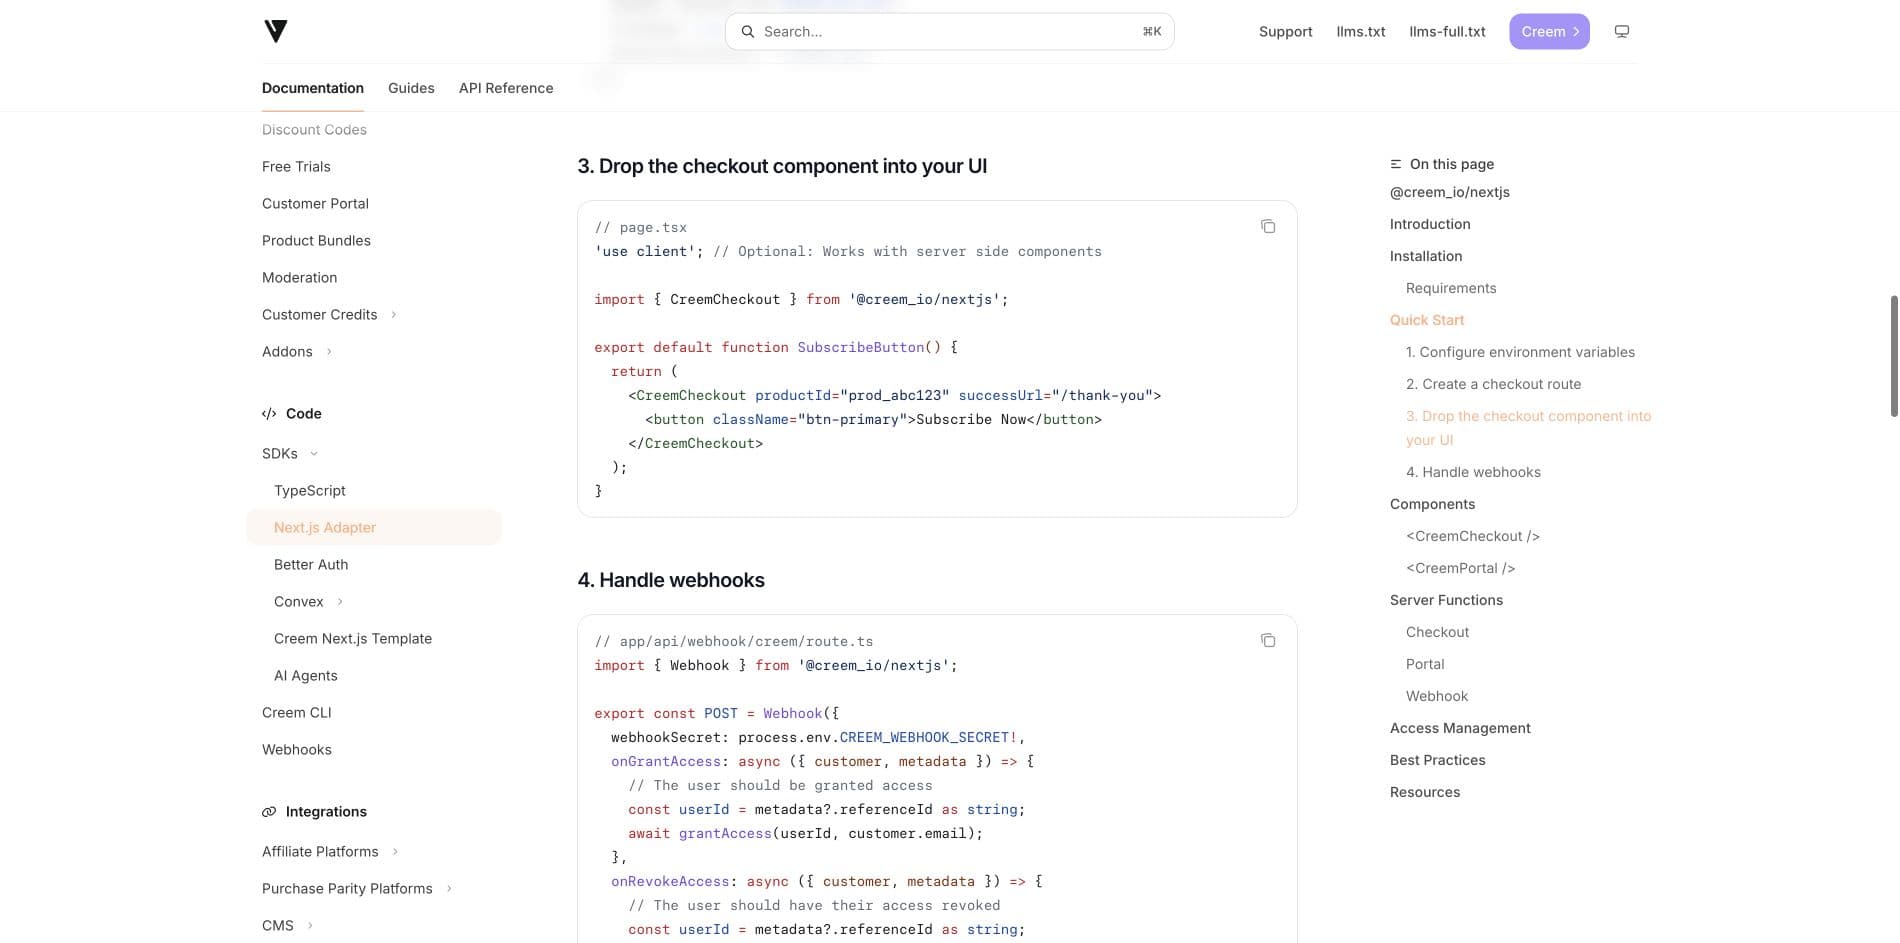Jump to Best Practices section
The width and height of the screenshot is (1900, 943).
pyautogui.click(x=1437, y=760)
